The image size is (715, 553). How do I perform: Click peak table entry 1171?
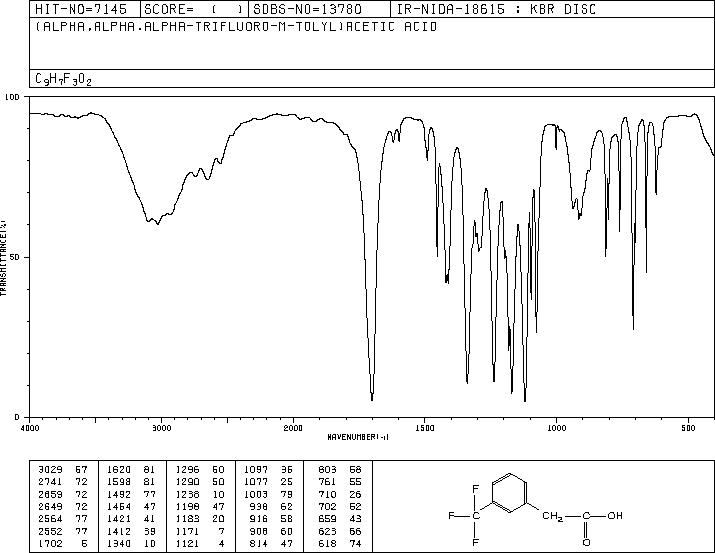click(187, 531)
